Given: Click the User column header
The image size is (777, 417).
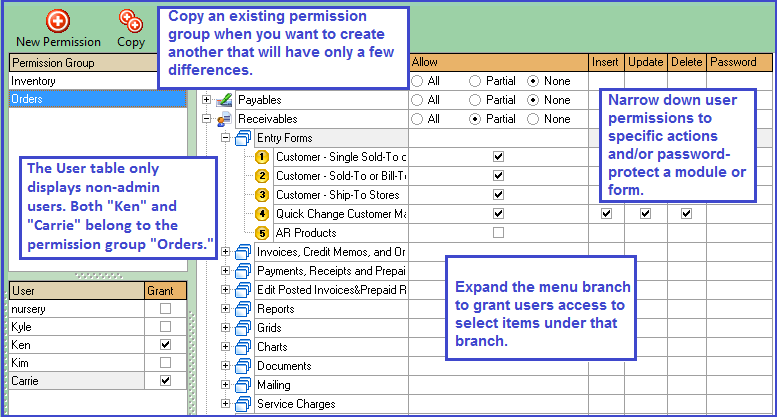Looking at the screenshot, I should tap(77, 291).
